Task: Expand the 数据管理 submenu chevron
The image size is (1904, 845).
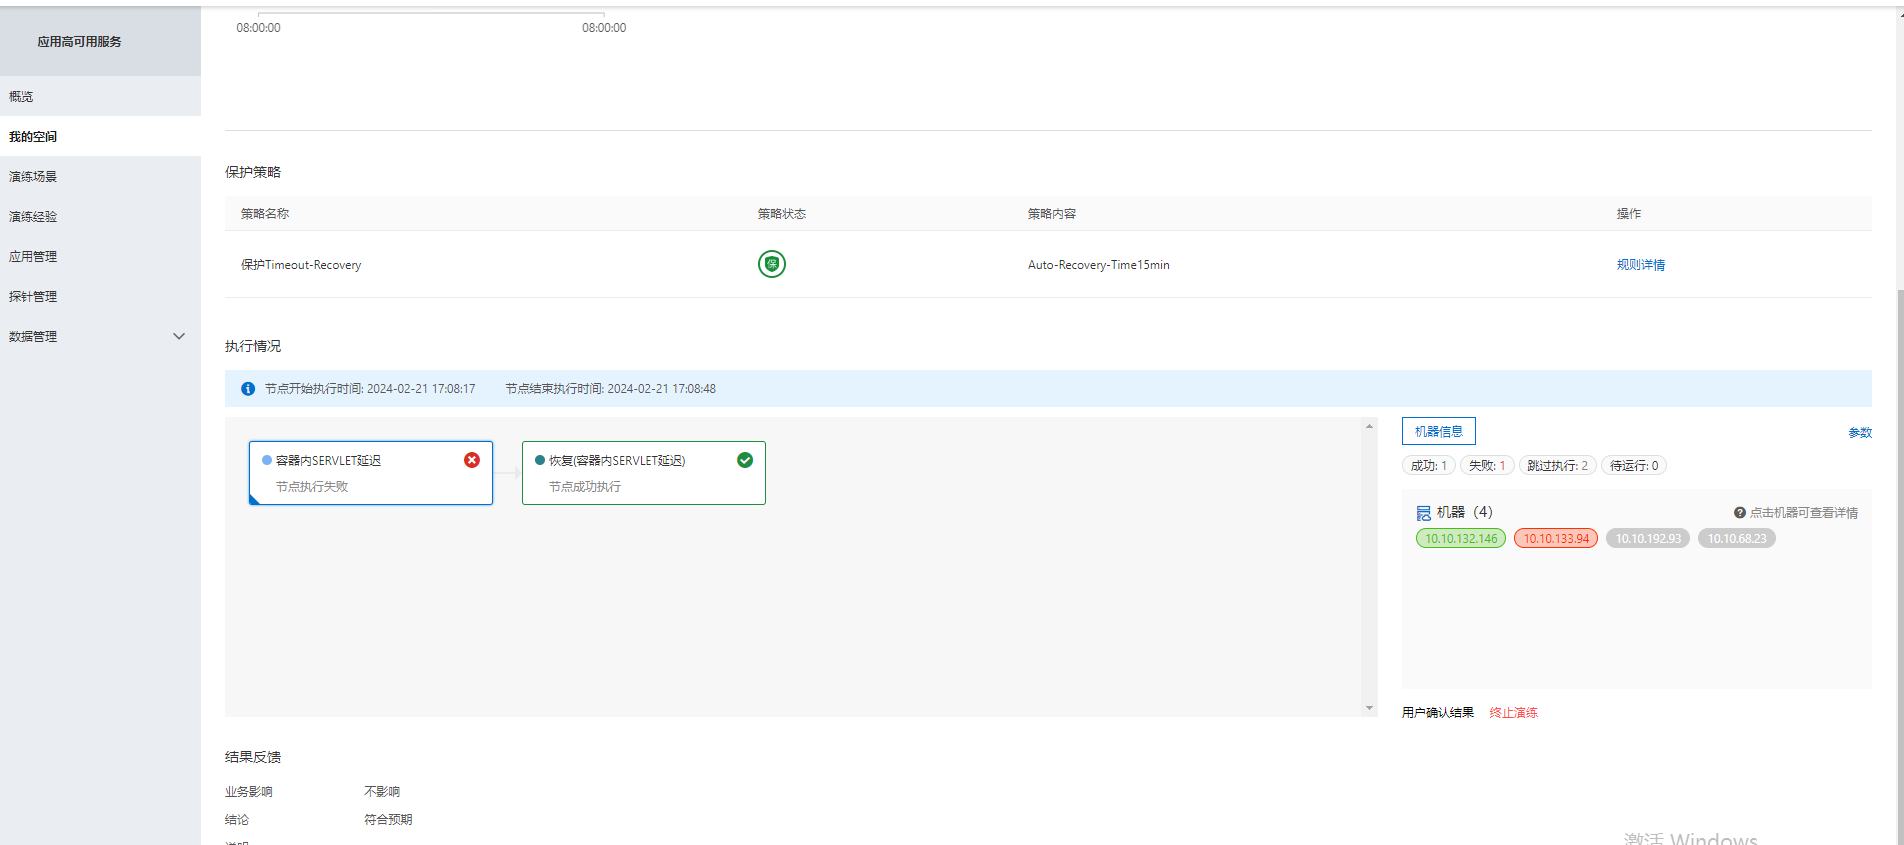Action: [x=179, y=336]
